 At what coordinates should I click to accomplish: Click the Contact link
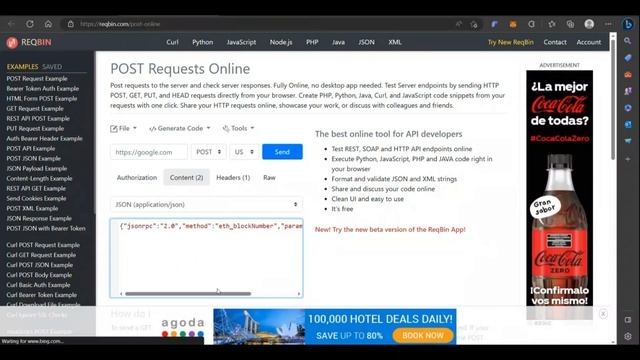point(555,42)
